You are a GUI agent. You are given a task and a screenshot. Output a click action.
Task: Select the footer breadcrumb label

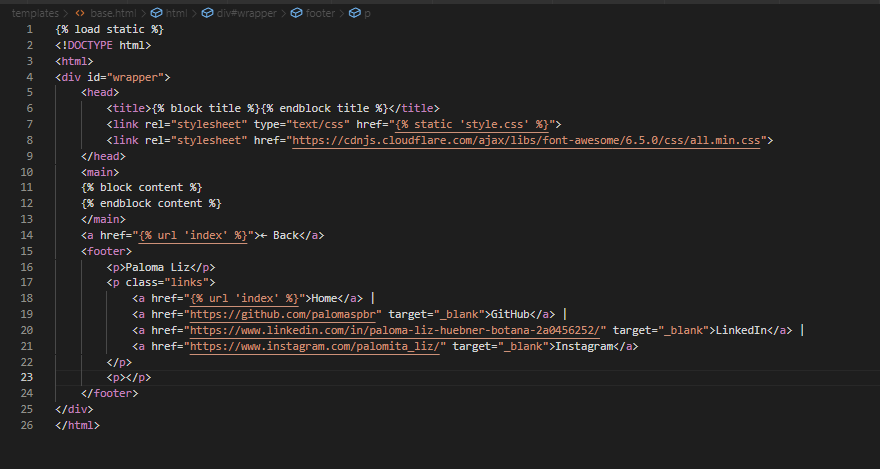pyautogui.click(x=322, y=13)
